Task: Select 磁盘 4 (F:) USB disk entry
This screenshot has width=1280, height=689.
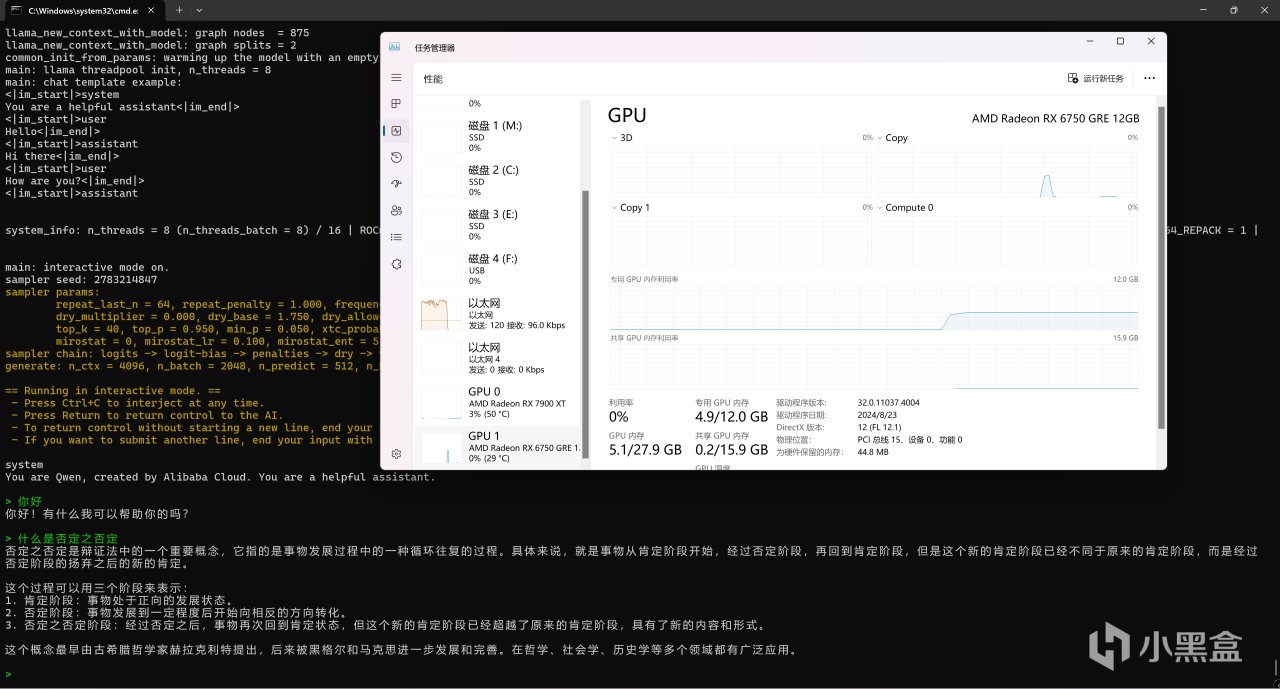Action: point(498,269)
